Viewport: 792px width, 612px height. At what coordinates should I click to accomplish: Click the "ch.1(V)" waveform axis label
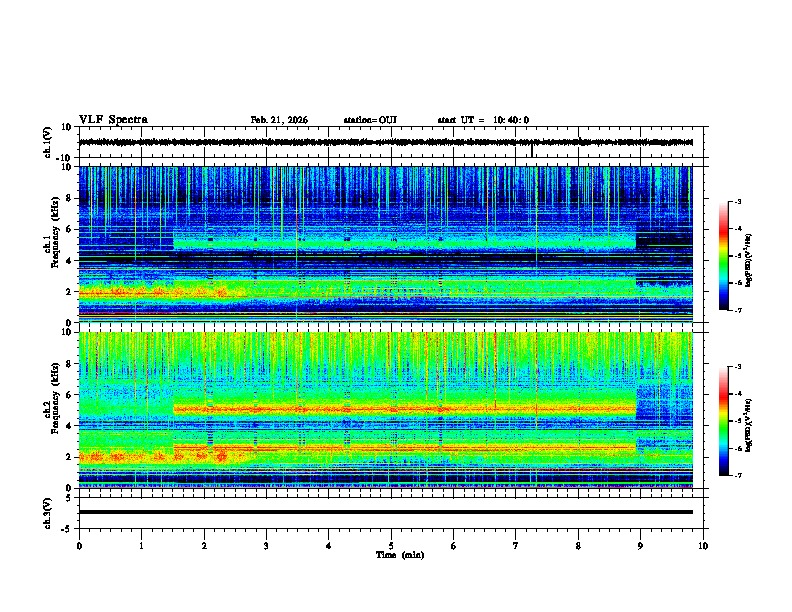[x=48, y=142]
